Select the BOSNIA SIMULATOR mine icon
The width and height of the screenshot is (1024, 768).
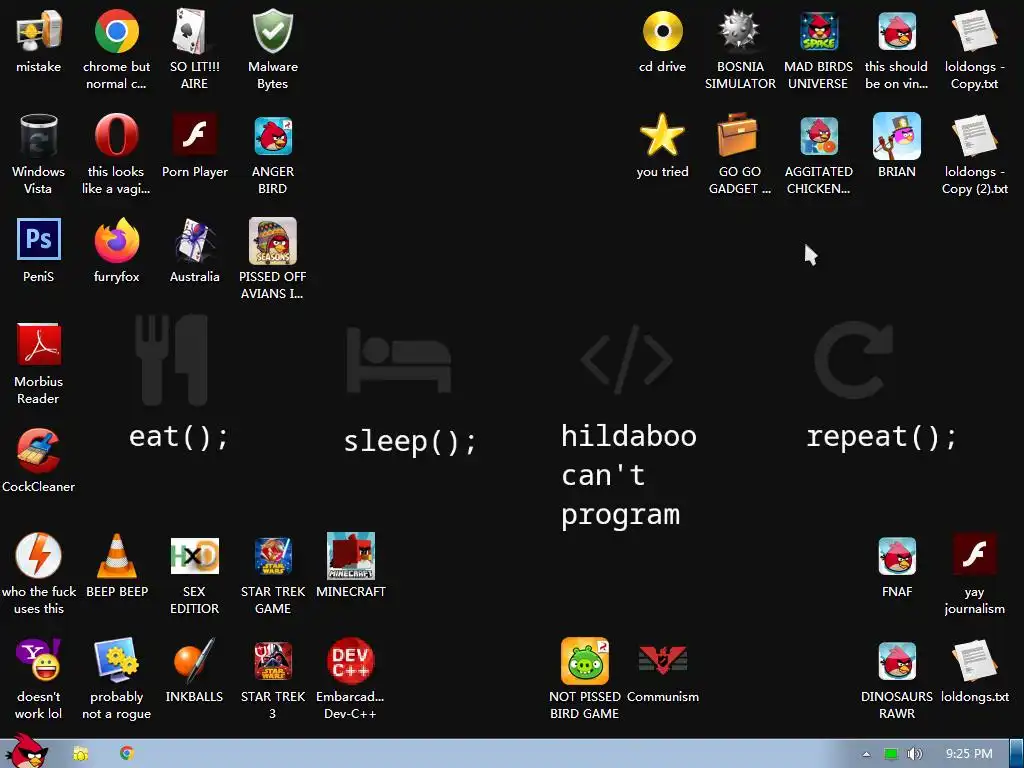point(739,31)
